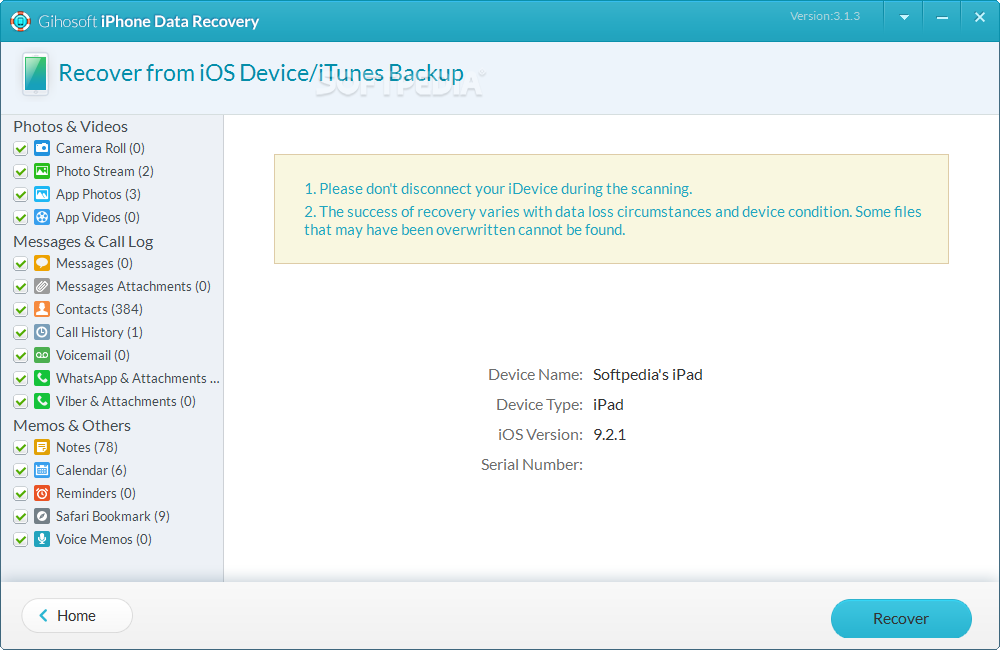Select the Contacts (384) label
The width and height of the screenshot is (1000, 650).
[99, 309]
